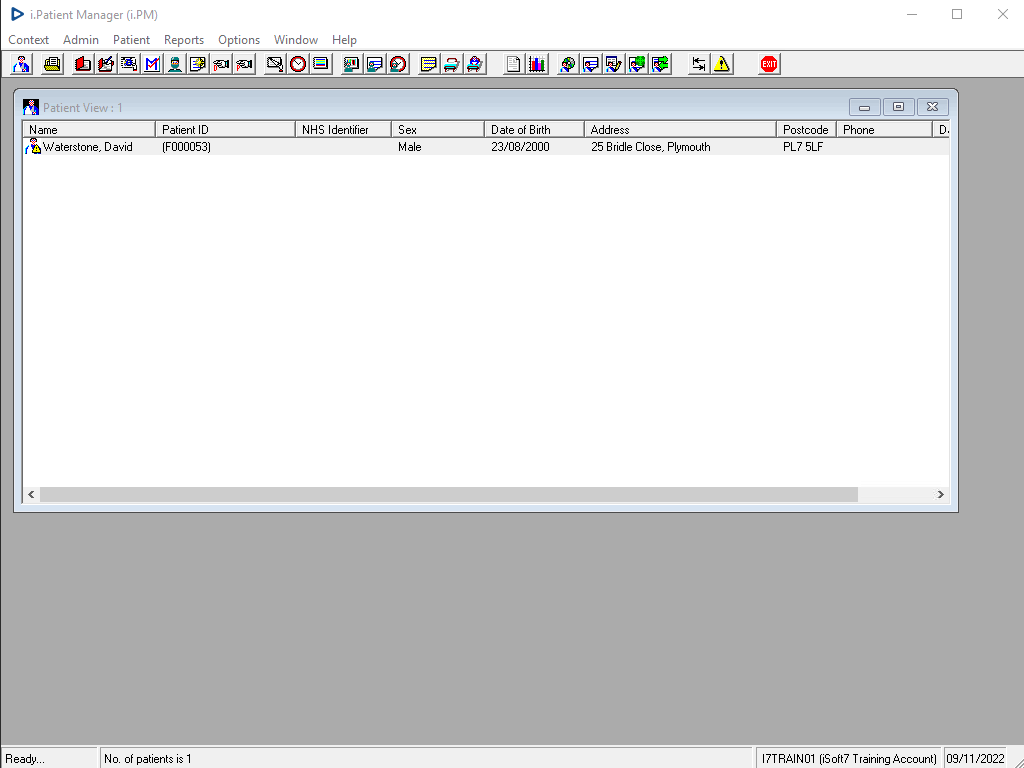Viewport: 1024px width, 768px height.
Task: Click the horizontal scrollbar thumb
Action: (449, 494)
